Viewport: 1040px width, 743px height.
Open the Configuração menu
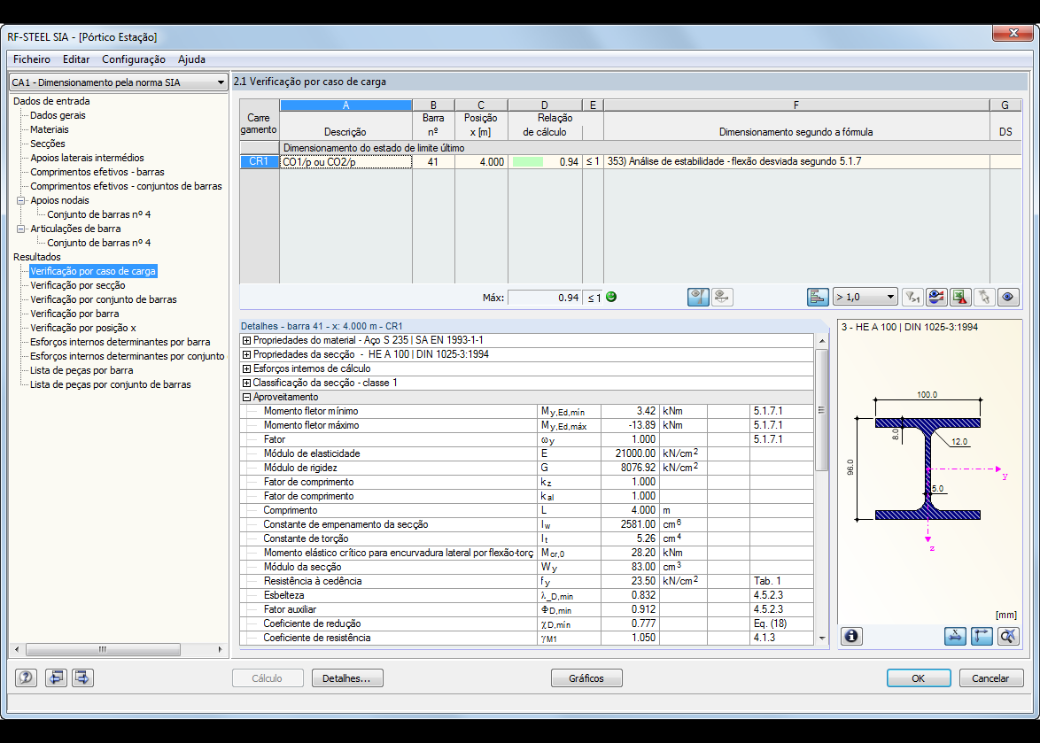(134, 59)
